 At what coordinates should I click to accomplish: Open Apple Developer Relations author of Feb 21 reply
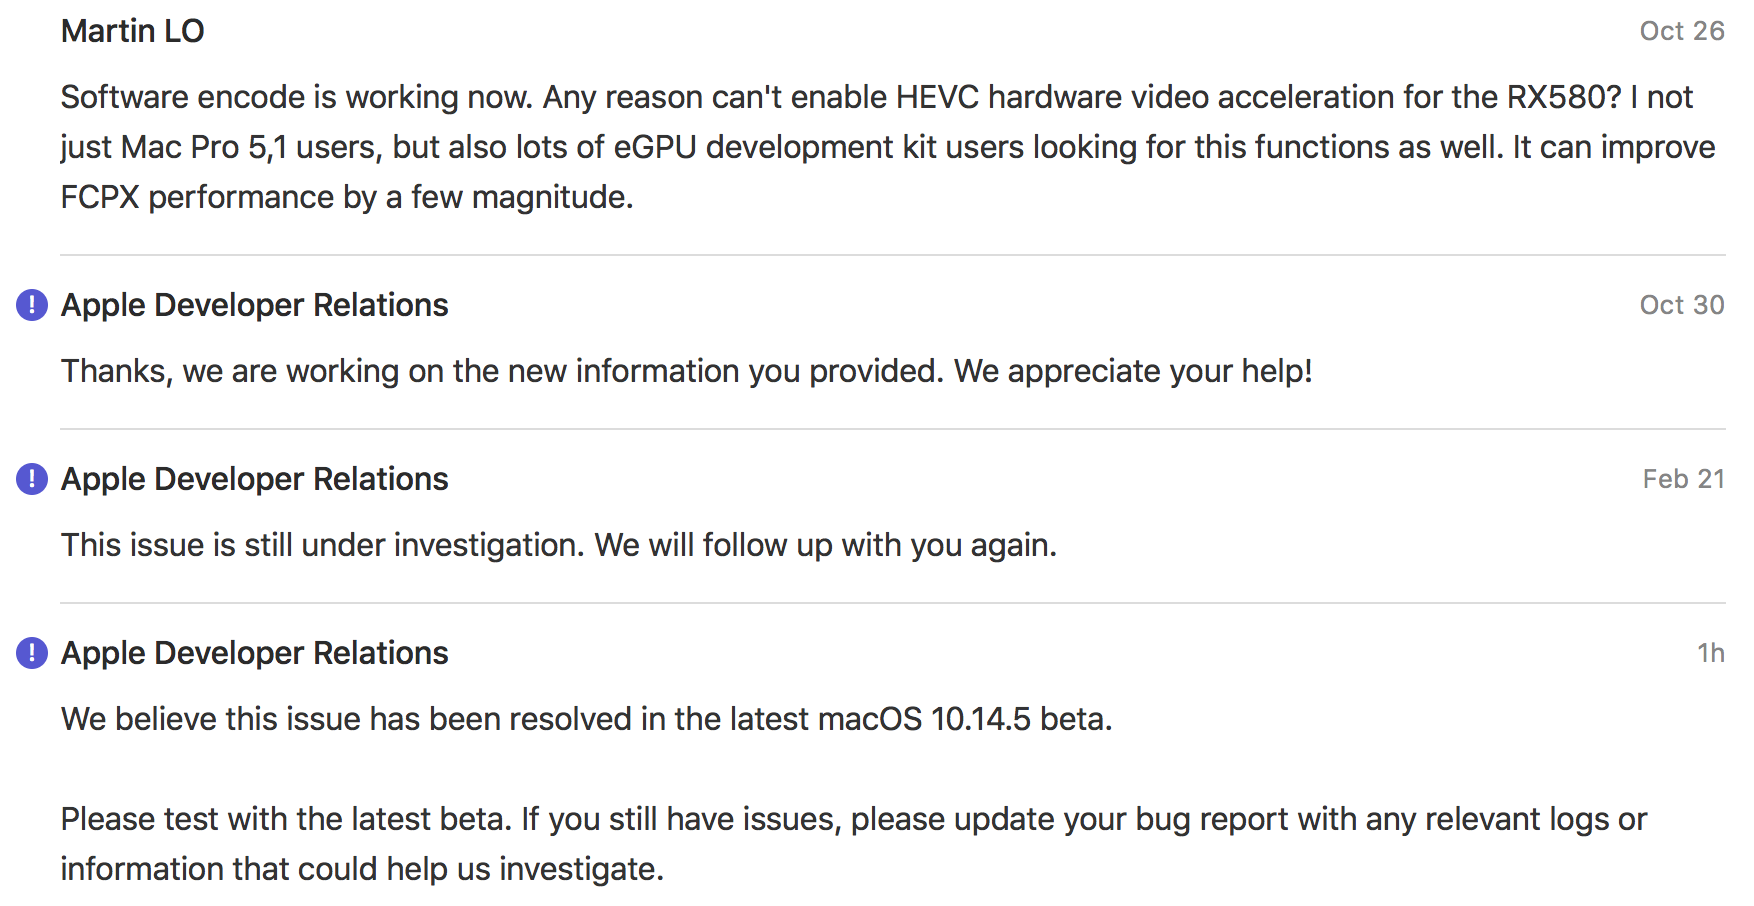coord(254,479)
